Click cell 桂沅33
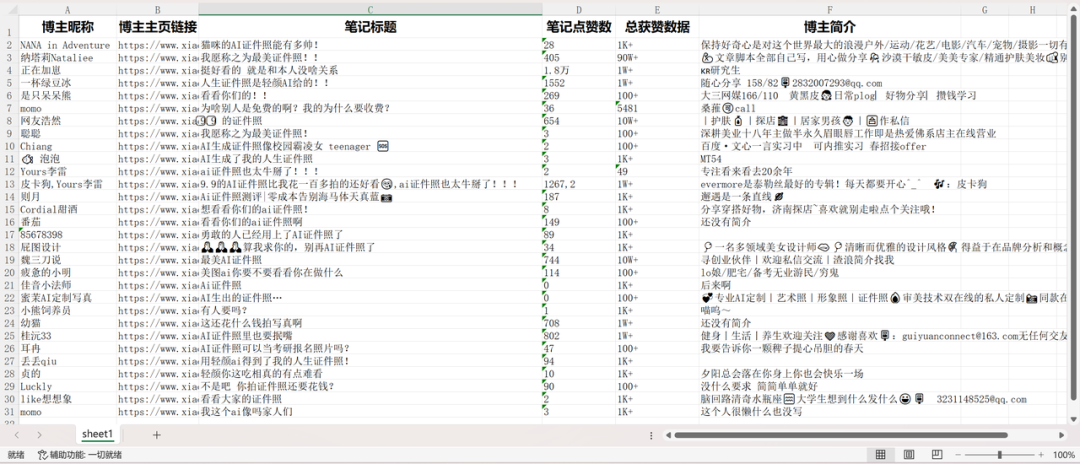Screen dimensions: 1080x464 pyautogui.click(x=68, y=336)
